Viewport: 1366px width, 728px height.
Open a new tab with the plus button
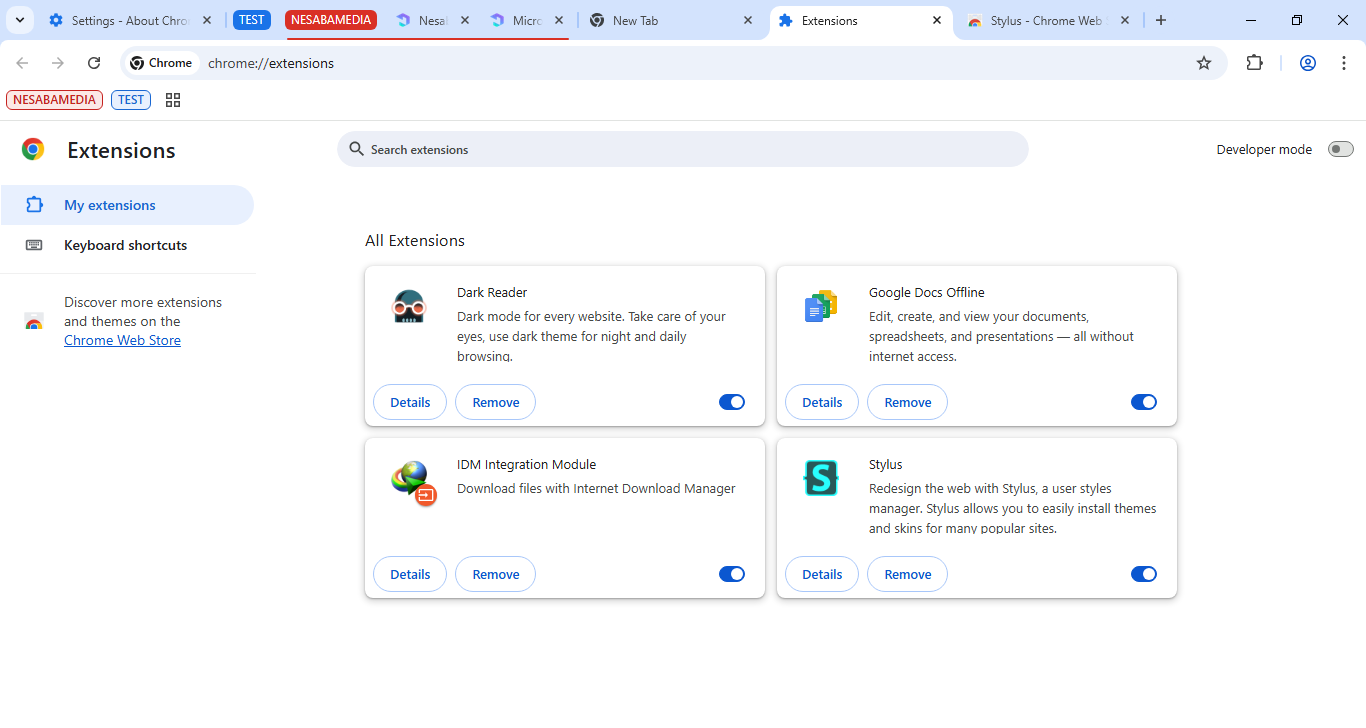1161,20
